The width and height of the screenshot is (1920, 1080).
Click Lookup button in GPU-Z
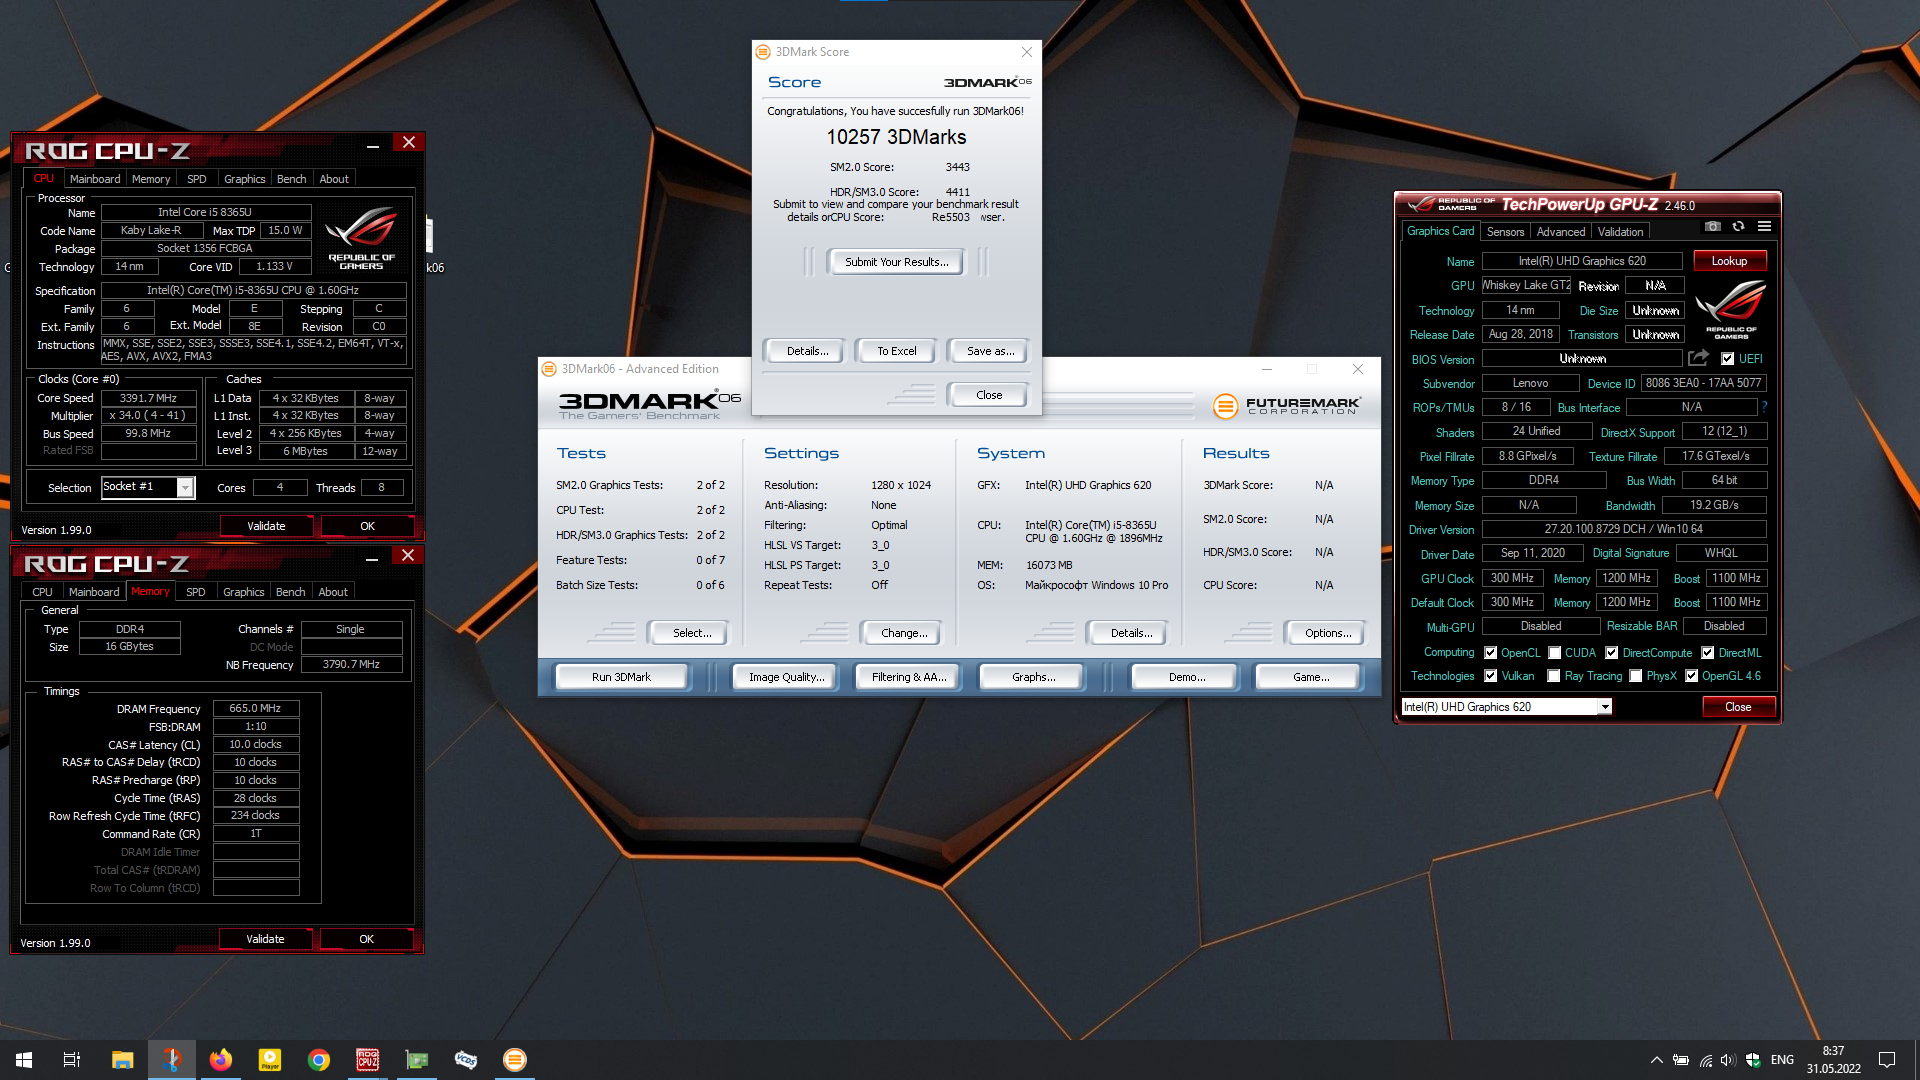1729,261
